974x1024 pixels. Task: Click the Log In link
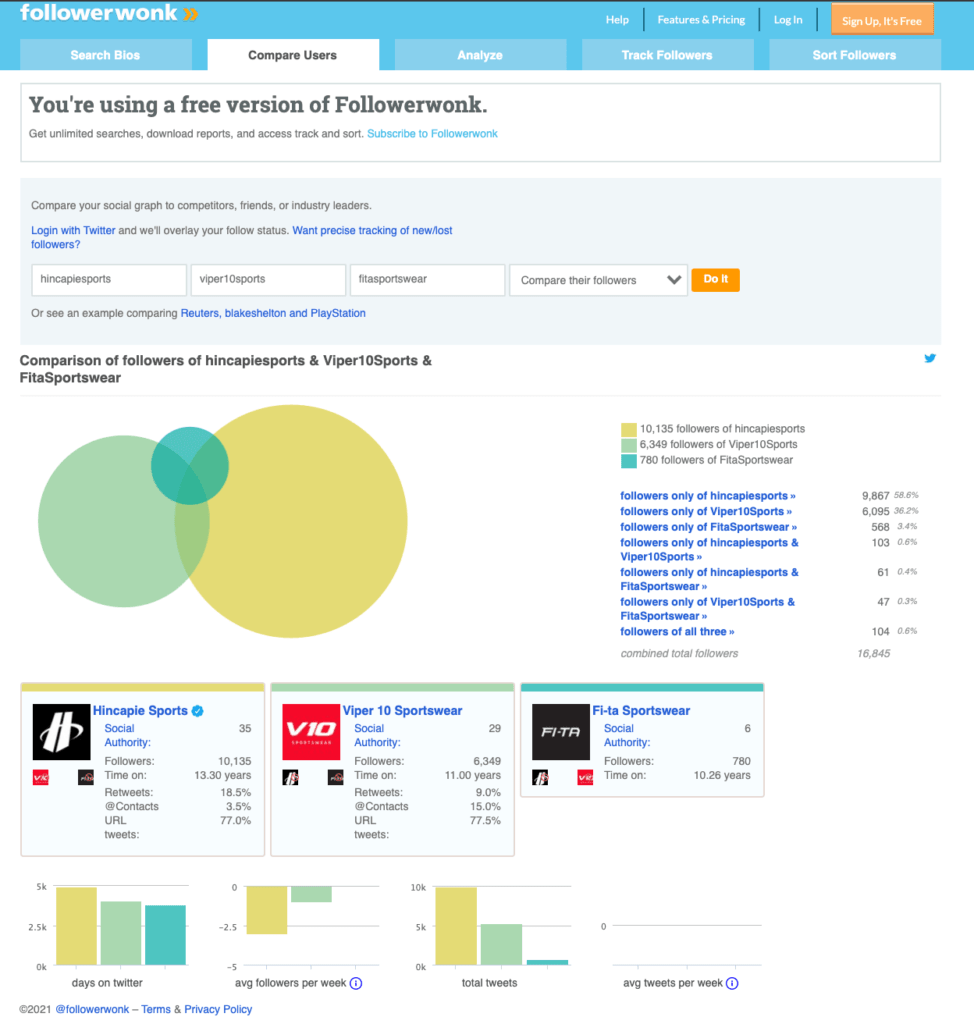(x=788, y=20)
